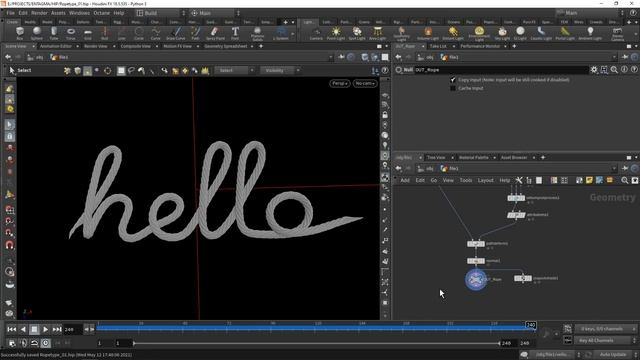640x360 pixels.
Task: Jump to the last frame
Action: click(x=57, y=329)
